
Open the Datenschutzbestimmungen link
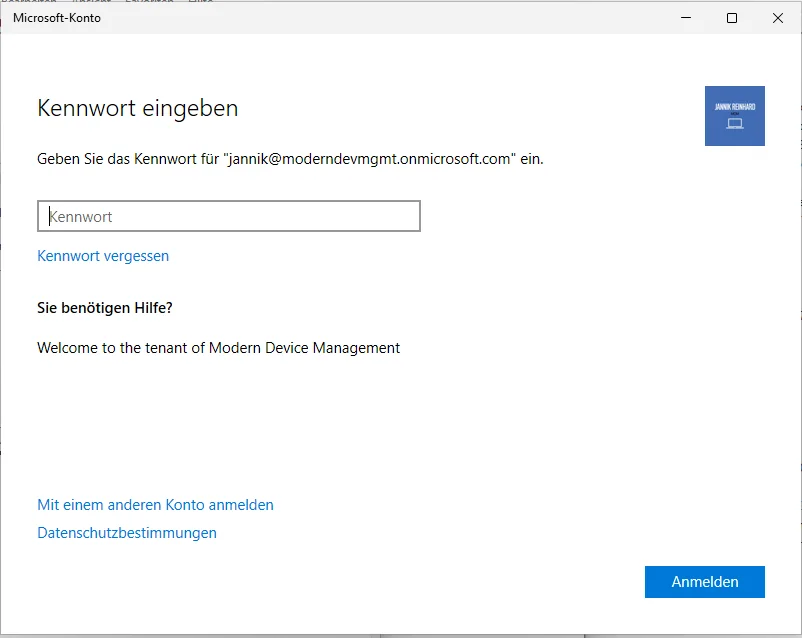click(x=127, y=533)
